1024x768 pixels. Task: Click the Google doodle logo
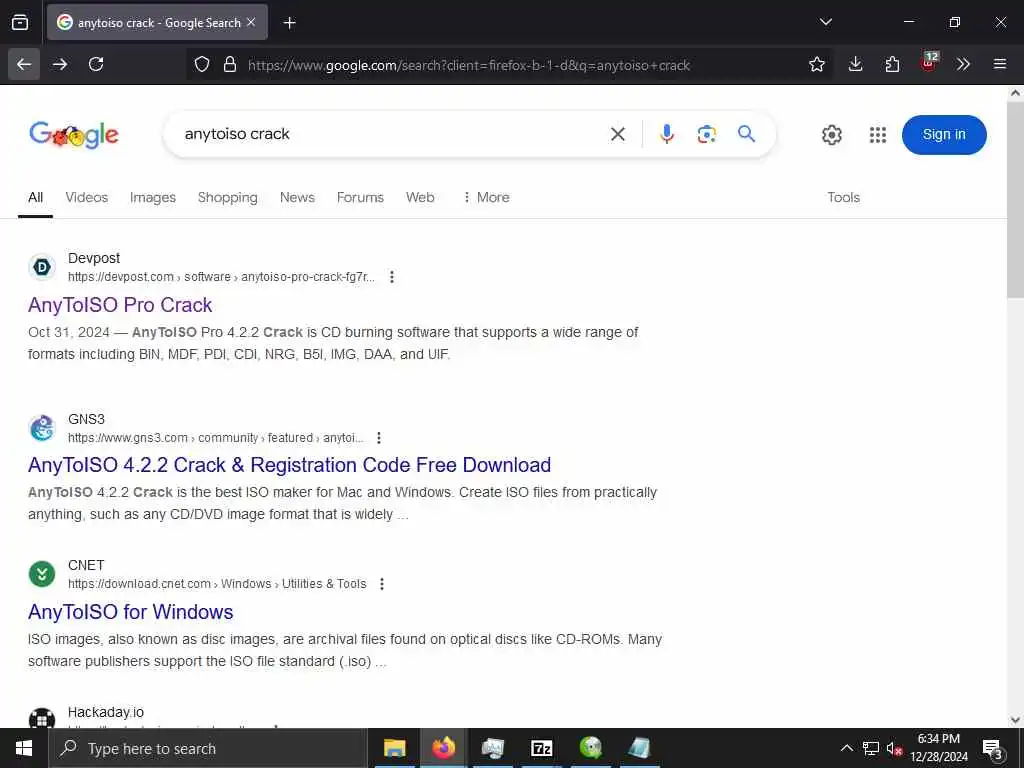[74, 135]
